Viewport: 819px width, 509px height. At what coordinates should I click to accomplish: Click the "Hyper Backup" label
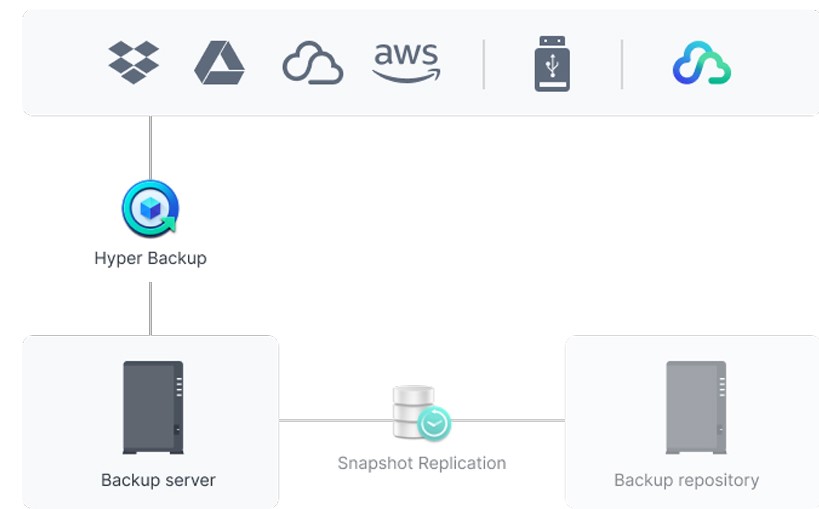(x=150, y=258)
